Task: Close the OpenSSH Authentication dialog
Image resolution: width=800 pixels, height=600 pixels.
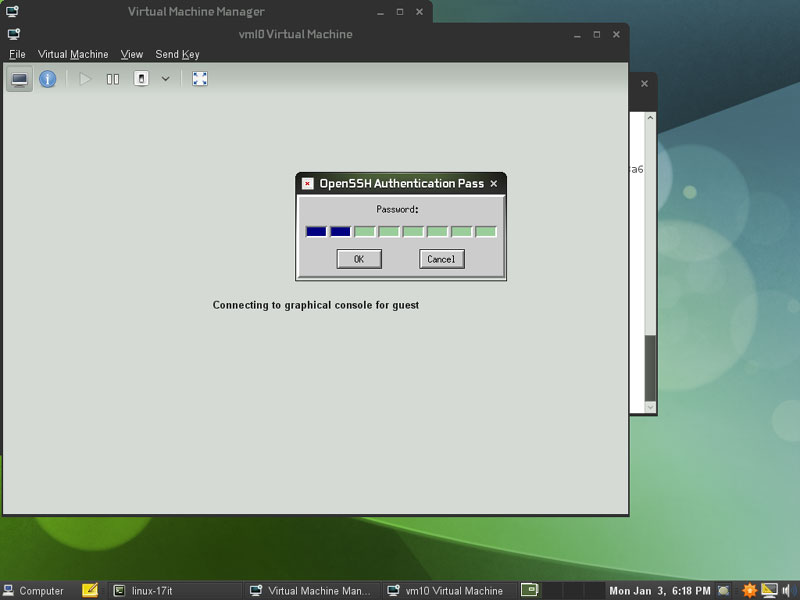Action: 493,184
